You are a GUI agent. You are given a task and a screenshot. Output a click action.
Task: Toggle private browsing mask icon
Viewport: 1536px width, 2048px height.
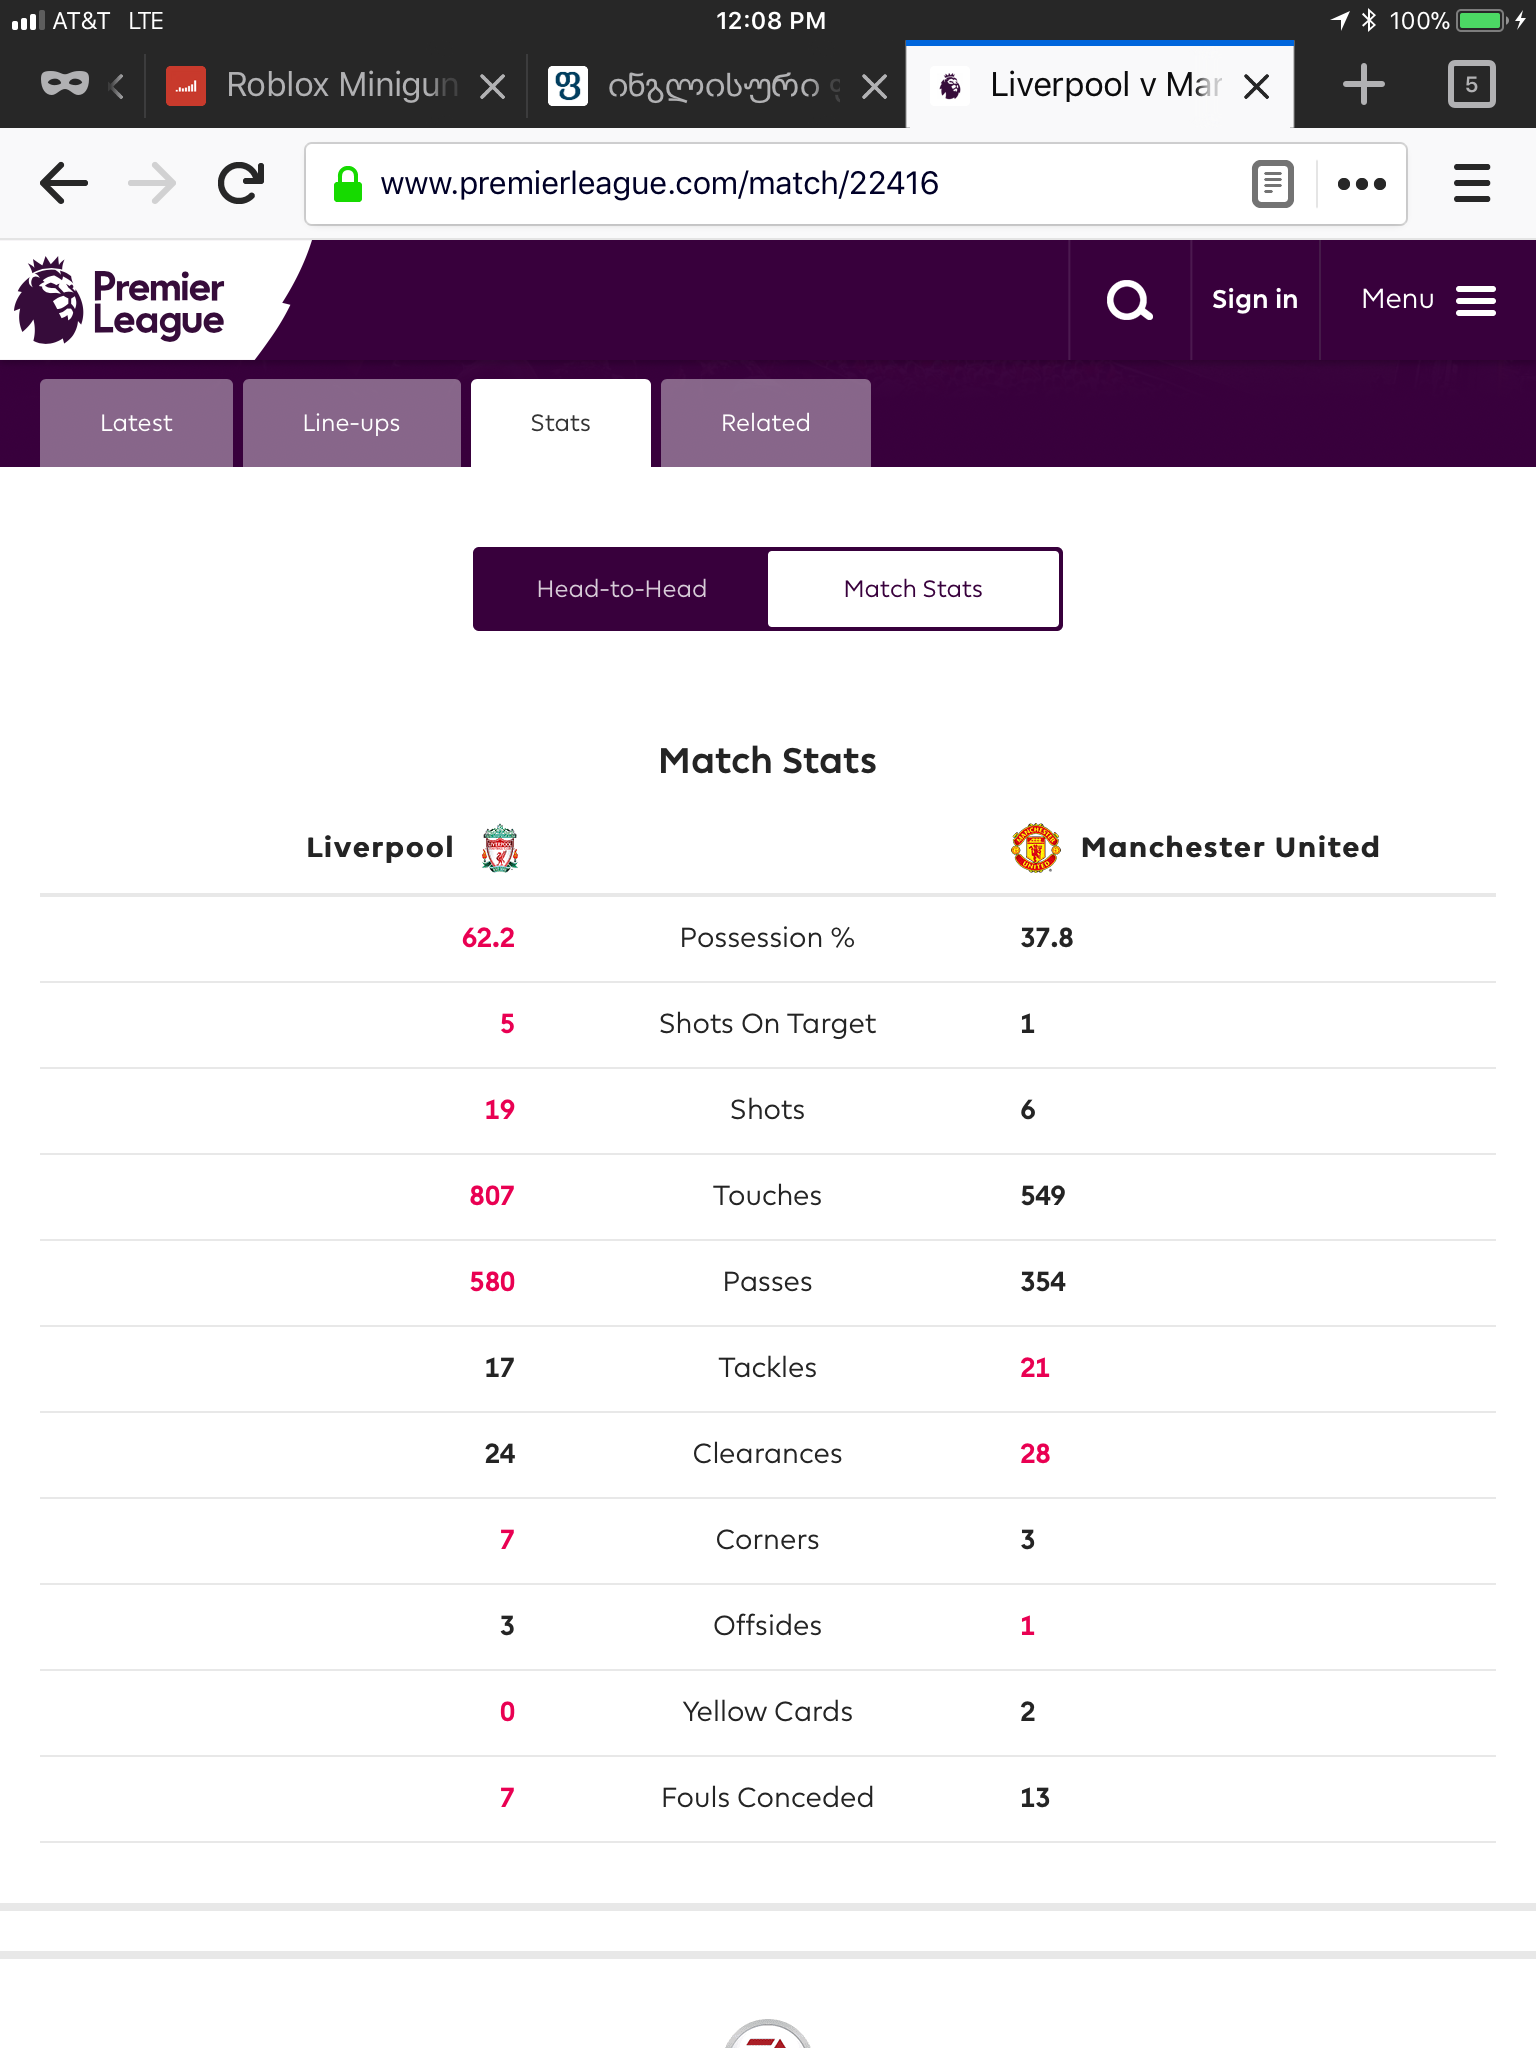coord(65,85)
